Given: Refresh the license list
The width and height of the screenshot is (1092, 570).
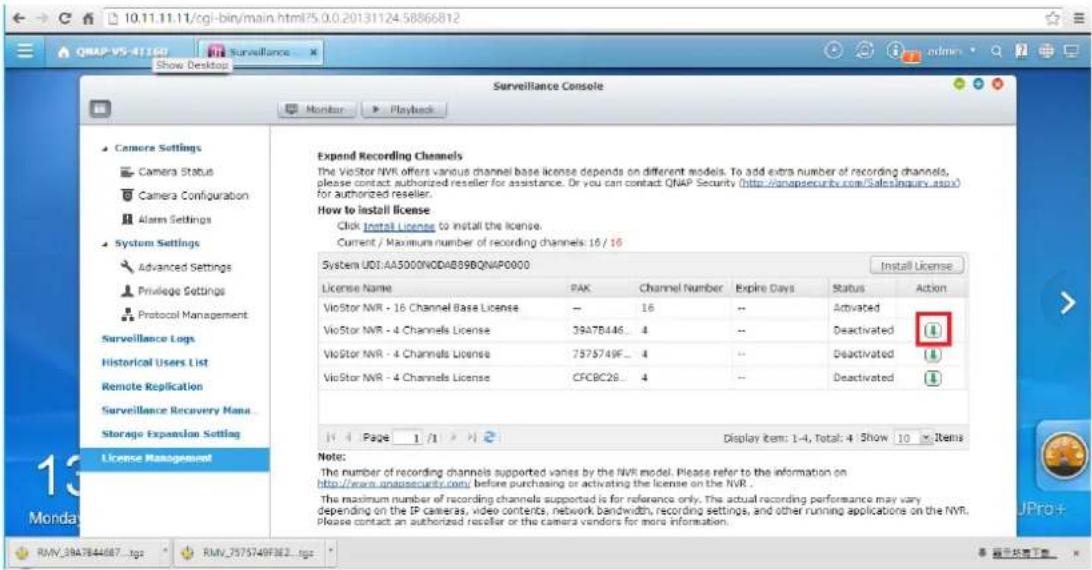Looking at the screenshot, I should (489, 438).
